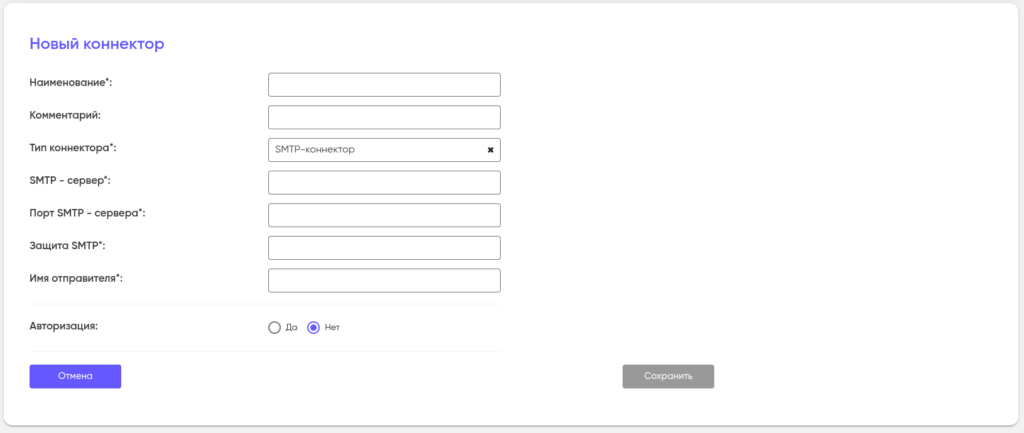Viewport: 1024px width, 433px height.
Task: Click the Защита SMTP label
Action: tap(67, 245)
